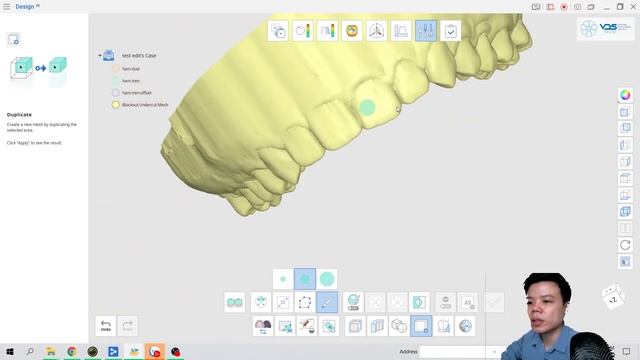Click the twin green circles smart selection icon
The width and height of the screenshot is (640, 360).
[x=235, y=302]
